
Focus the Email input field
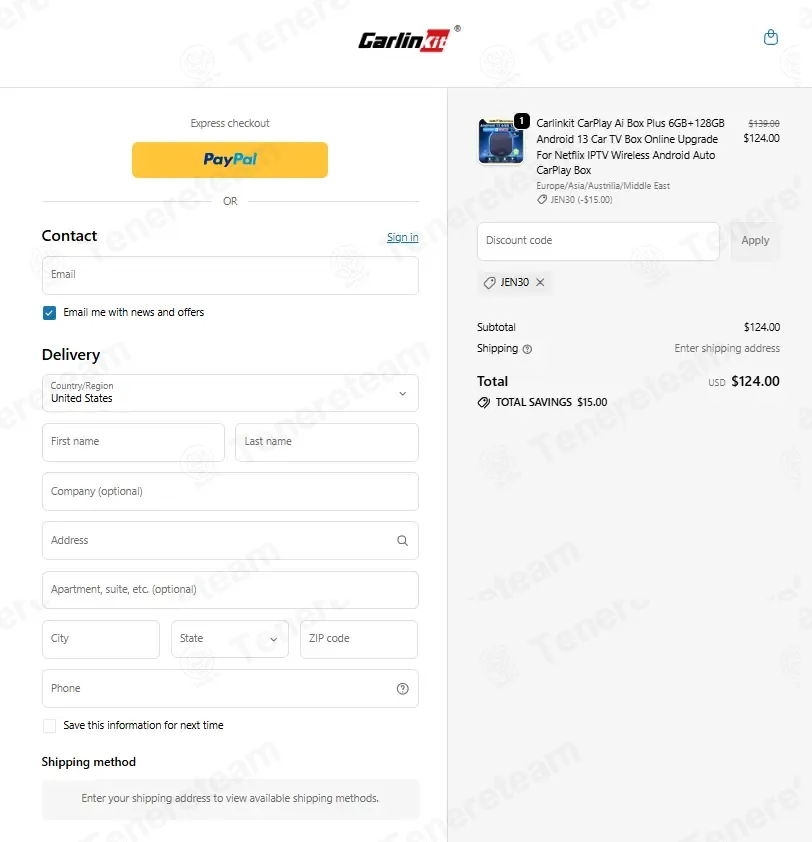point(230,275)
